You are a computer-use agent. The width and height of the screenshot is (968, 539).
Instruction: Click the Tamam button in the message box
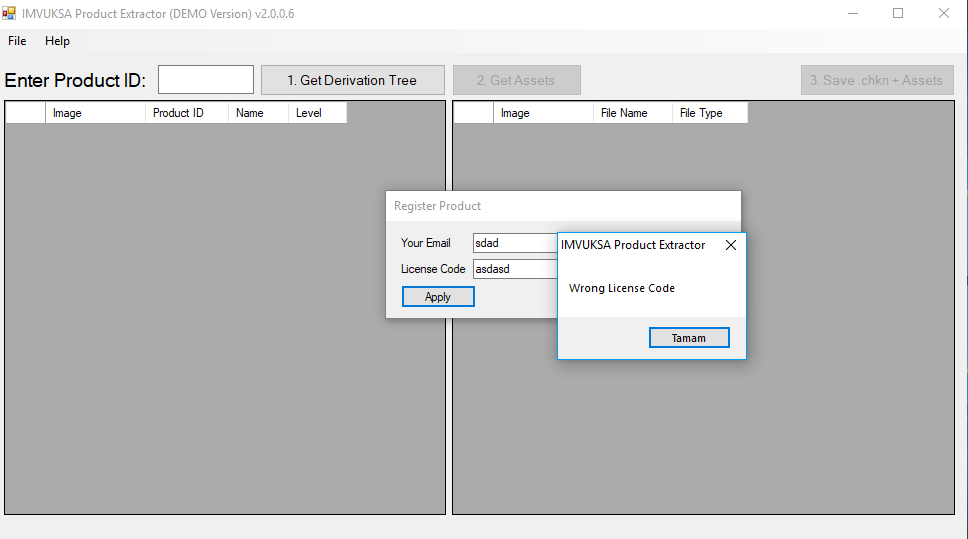[689, 338]
